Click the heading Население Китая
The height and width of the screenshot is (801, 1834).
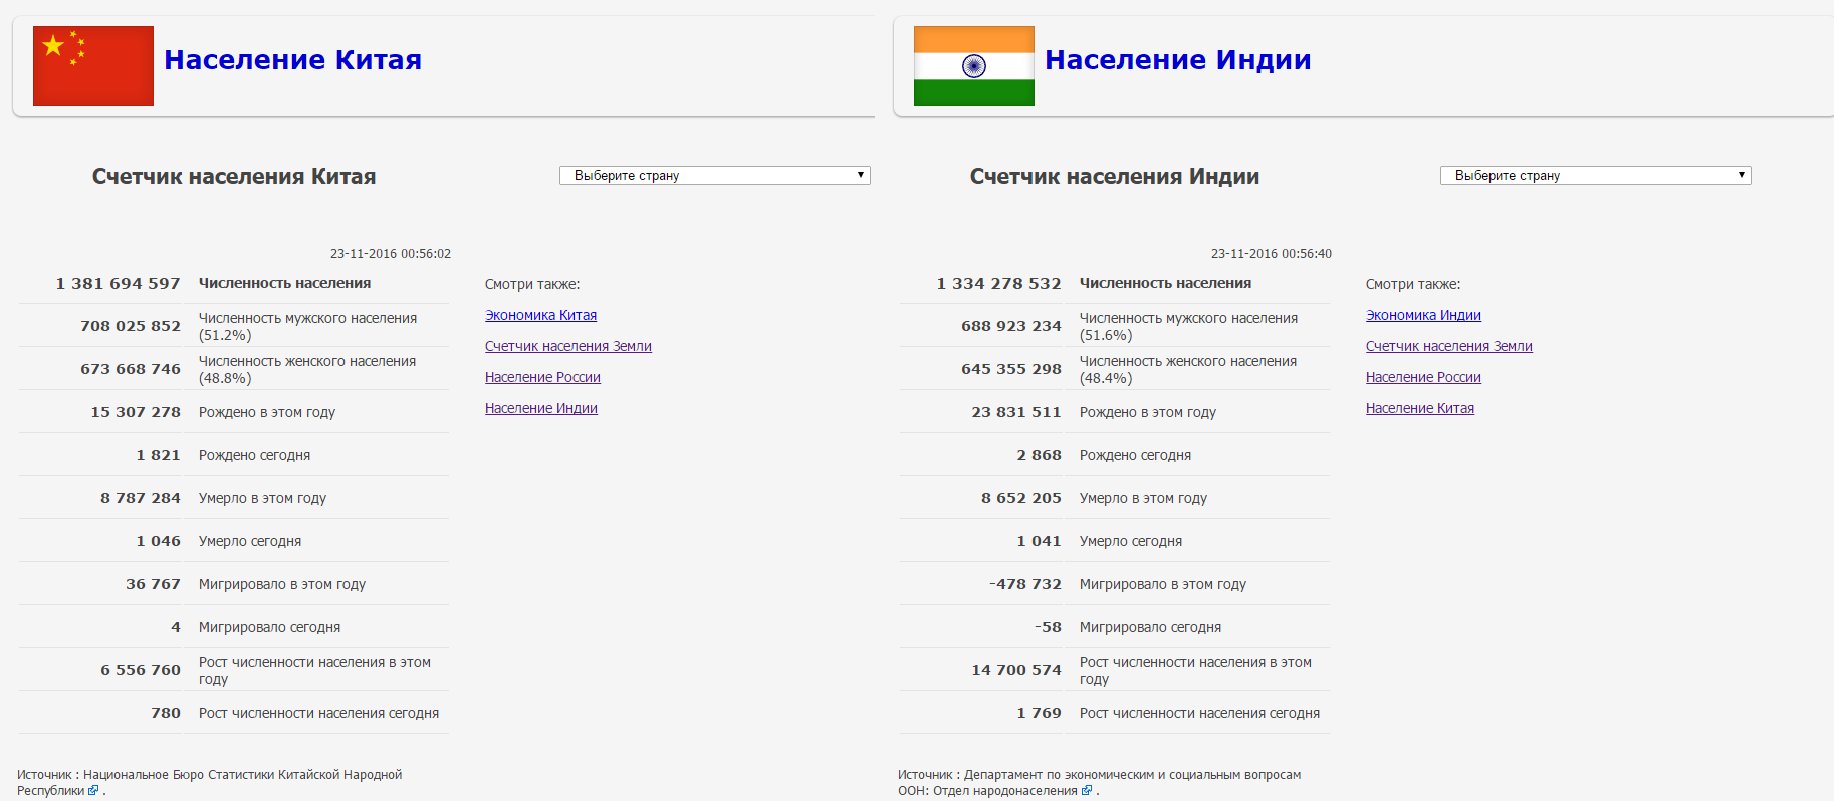293,60
